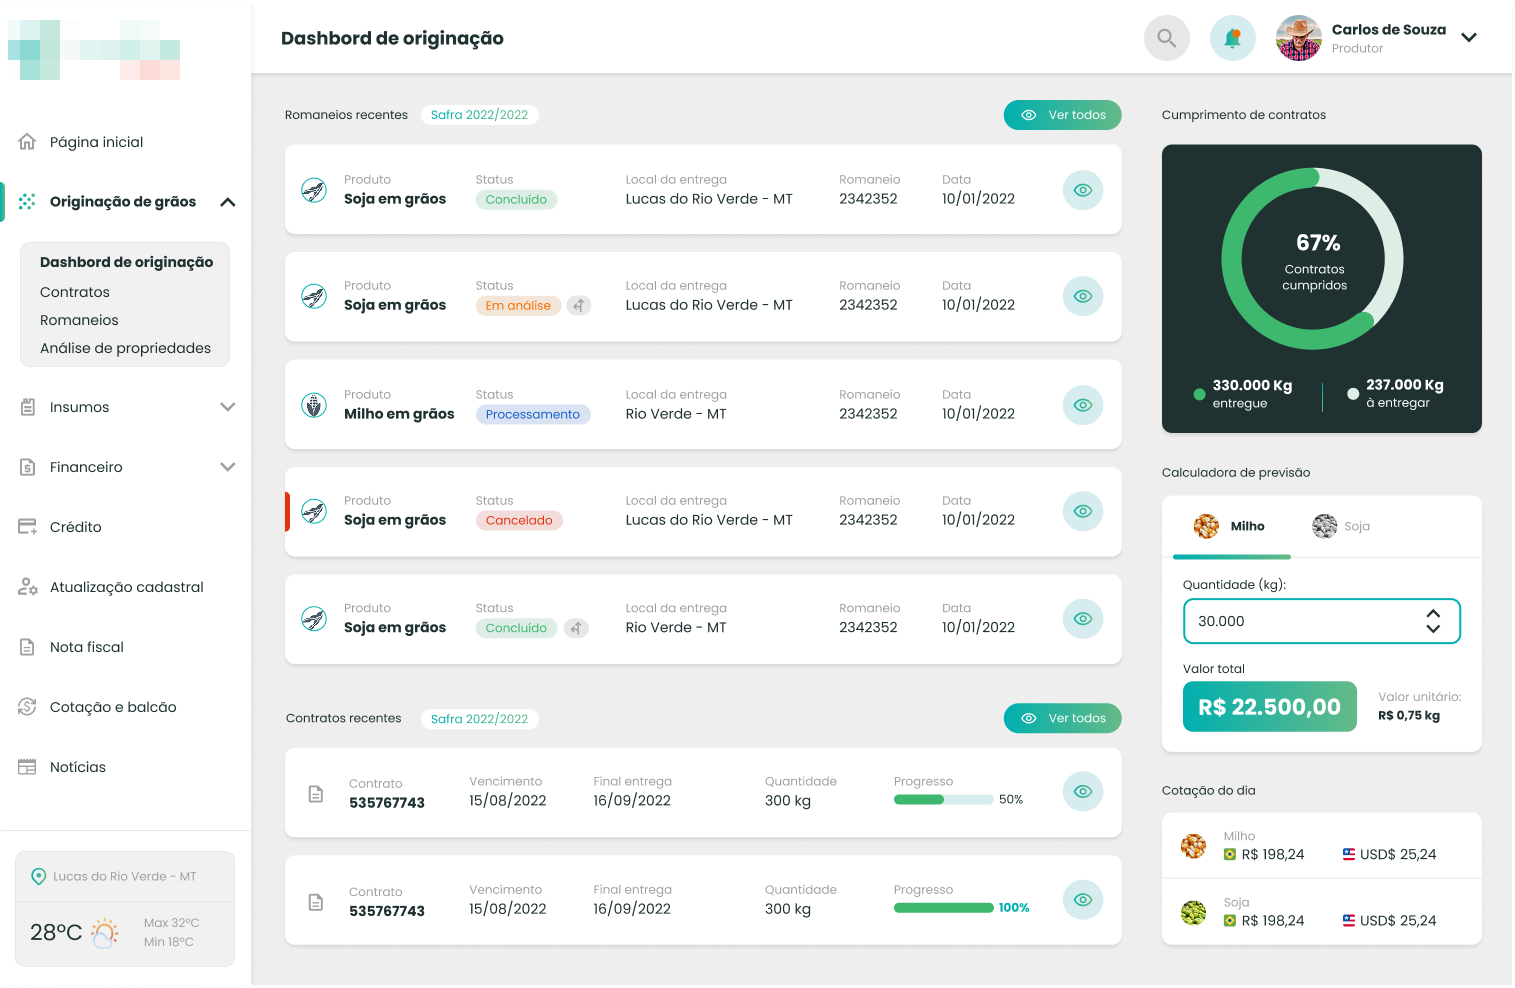Switch to Soja calculator tab
1515x988 pixels.
point(1341,526)
